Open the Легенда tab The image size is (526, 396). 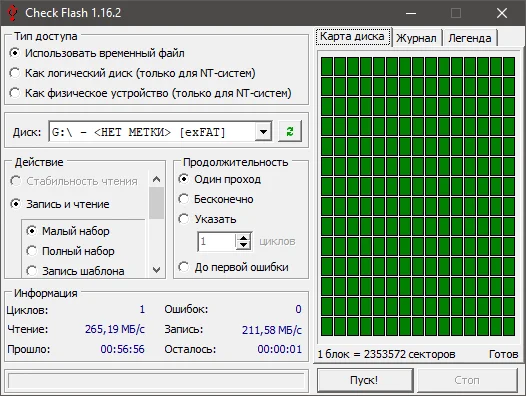pyautogui.click(x=470, y=38)
